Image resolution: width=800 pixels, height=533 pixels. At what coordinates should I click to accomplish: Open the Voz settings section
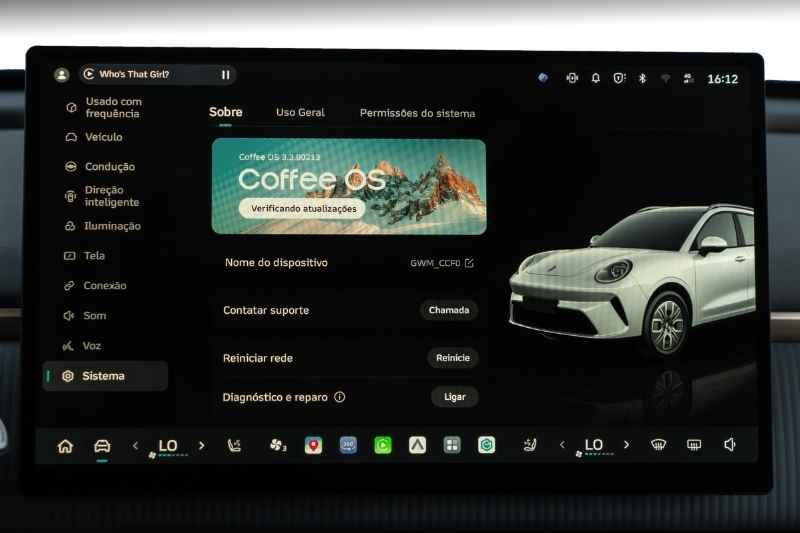coord(82,346)
